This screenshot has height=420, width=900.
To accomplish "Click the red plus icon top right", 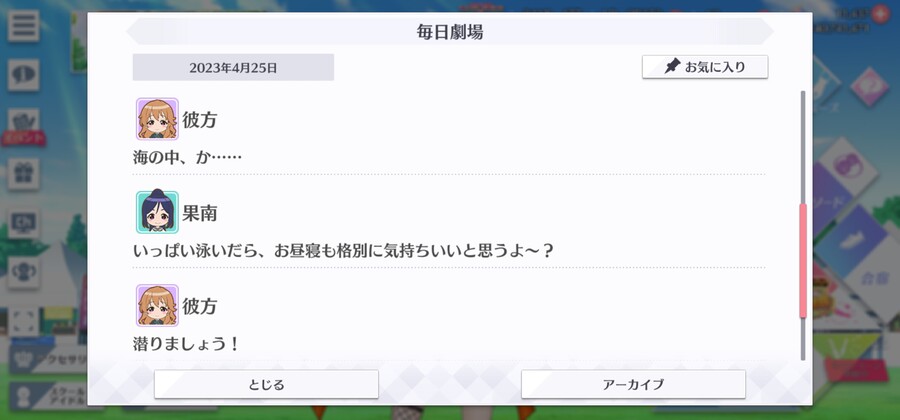I will [880, 13].
